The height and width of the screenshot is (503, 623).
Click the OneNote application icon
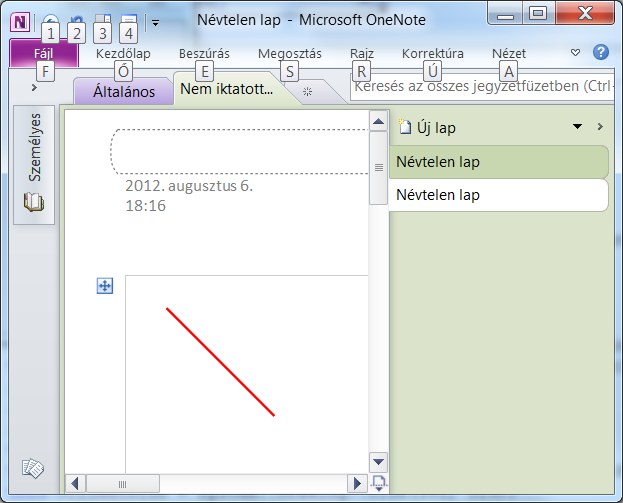pyautogui.click(x=20, y=22)
